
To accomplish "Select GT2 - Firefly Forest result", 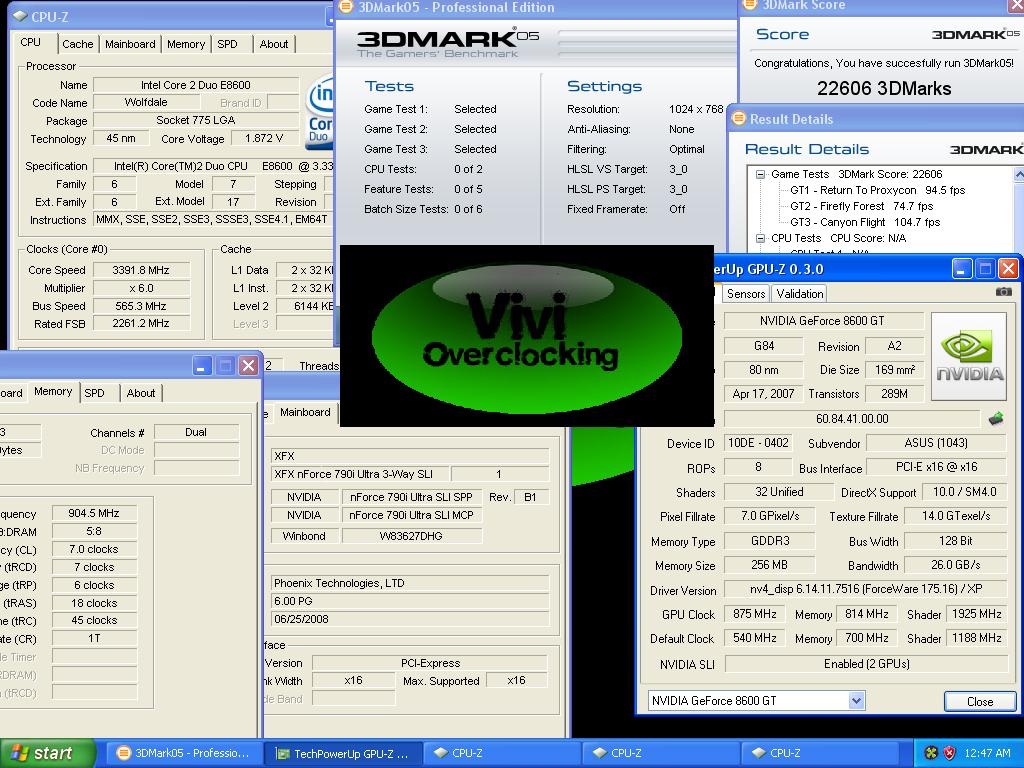I will tap(861, 206).
